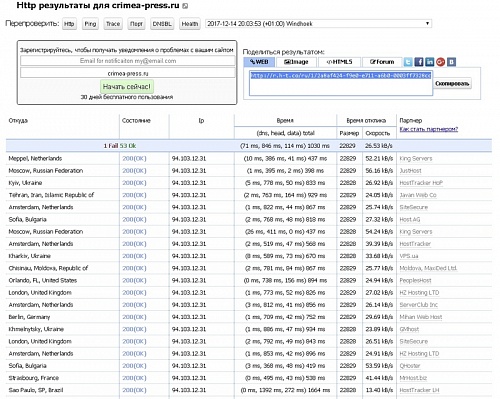
Task: Click the Скопировать button
Action: [452, 83]
